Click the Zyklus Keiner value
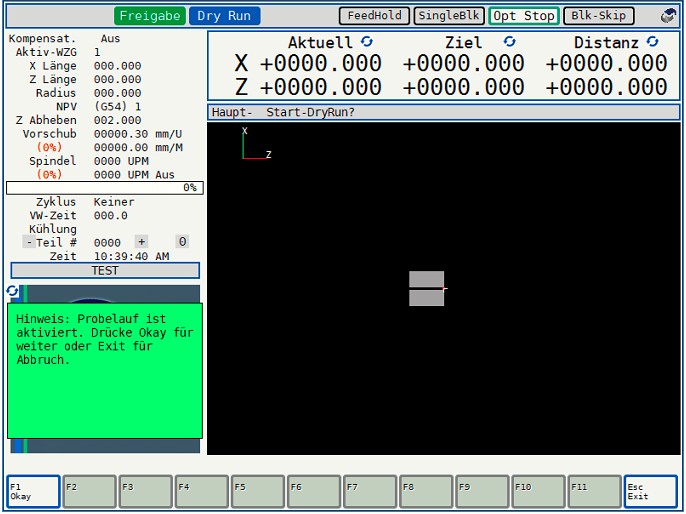686x514 pixels. 114,202
